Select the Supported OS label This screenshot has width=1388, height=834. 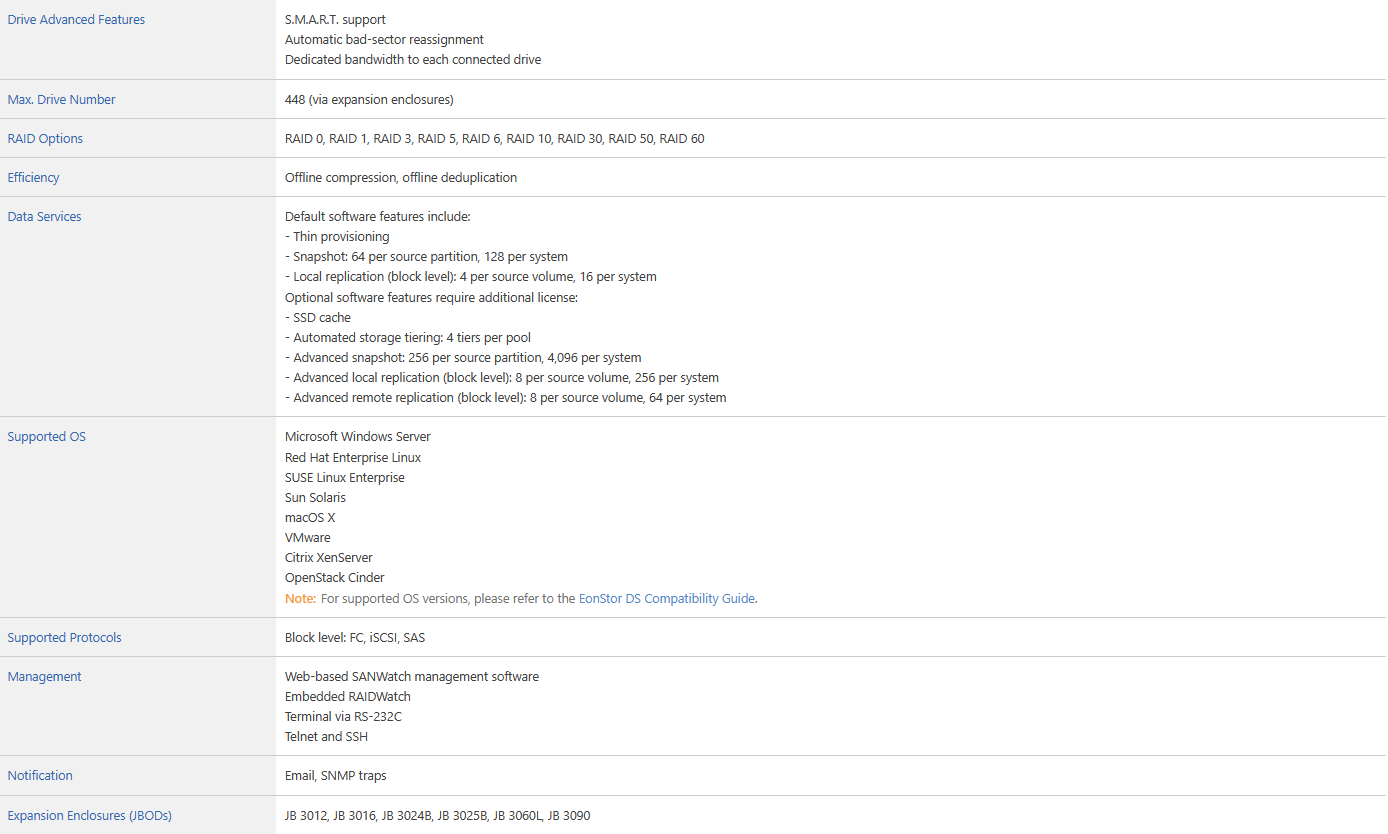tap(46, 437)
